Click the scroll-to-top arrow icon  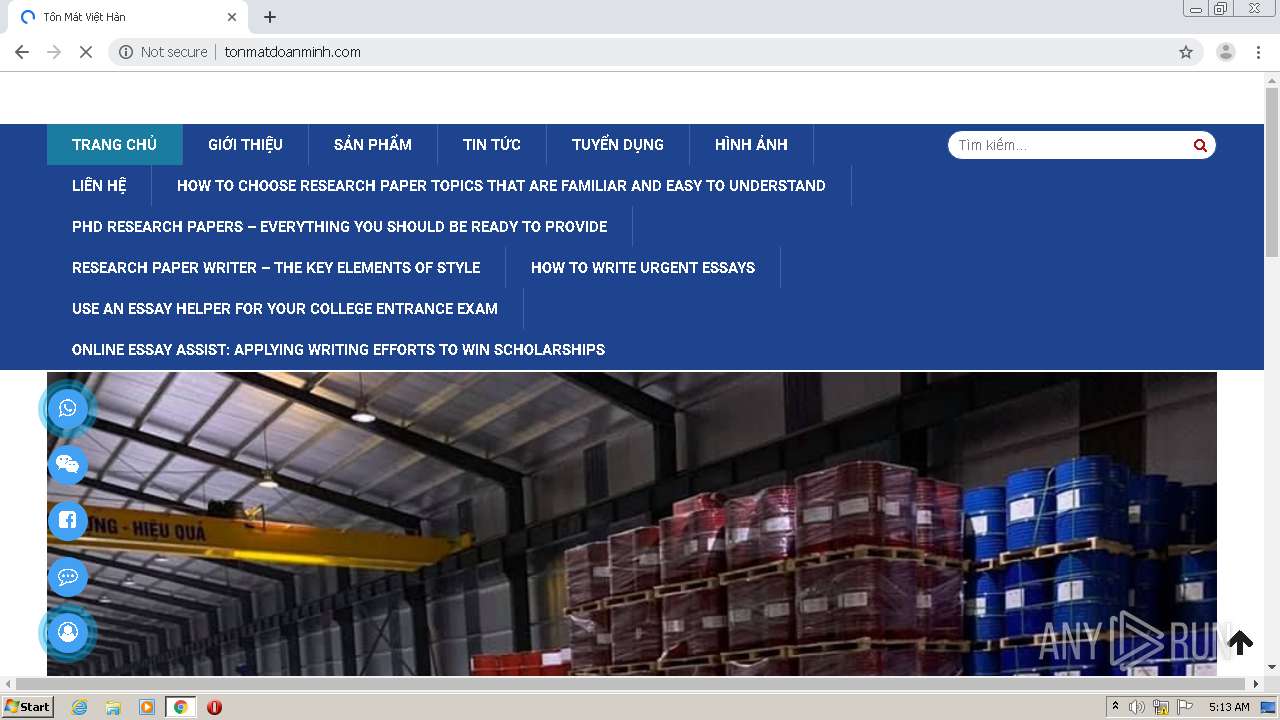point(1240,642)
